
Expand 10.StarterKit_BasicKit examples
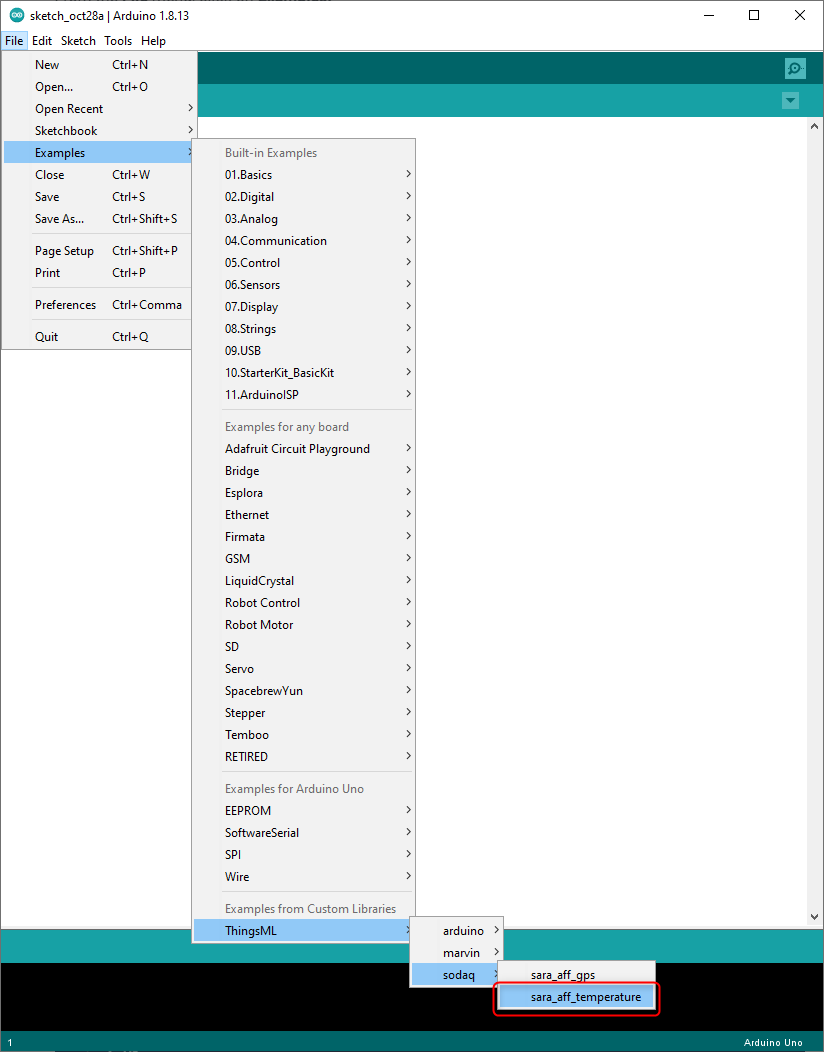pos(303,373)
